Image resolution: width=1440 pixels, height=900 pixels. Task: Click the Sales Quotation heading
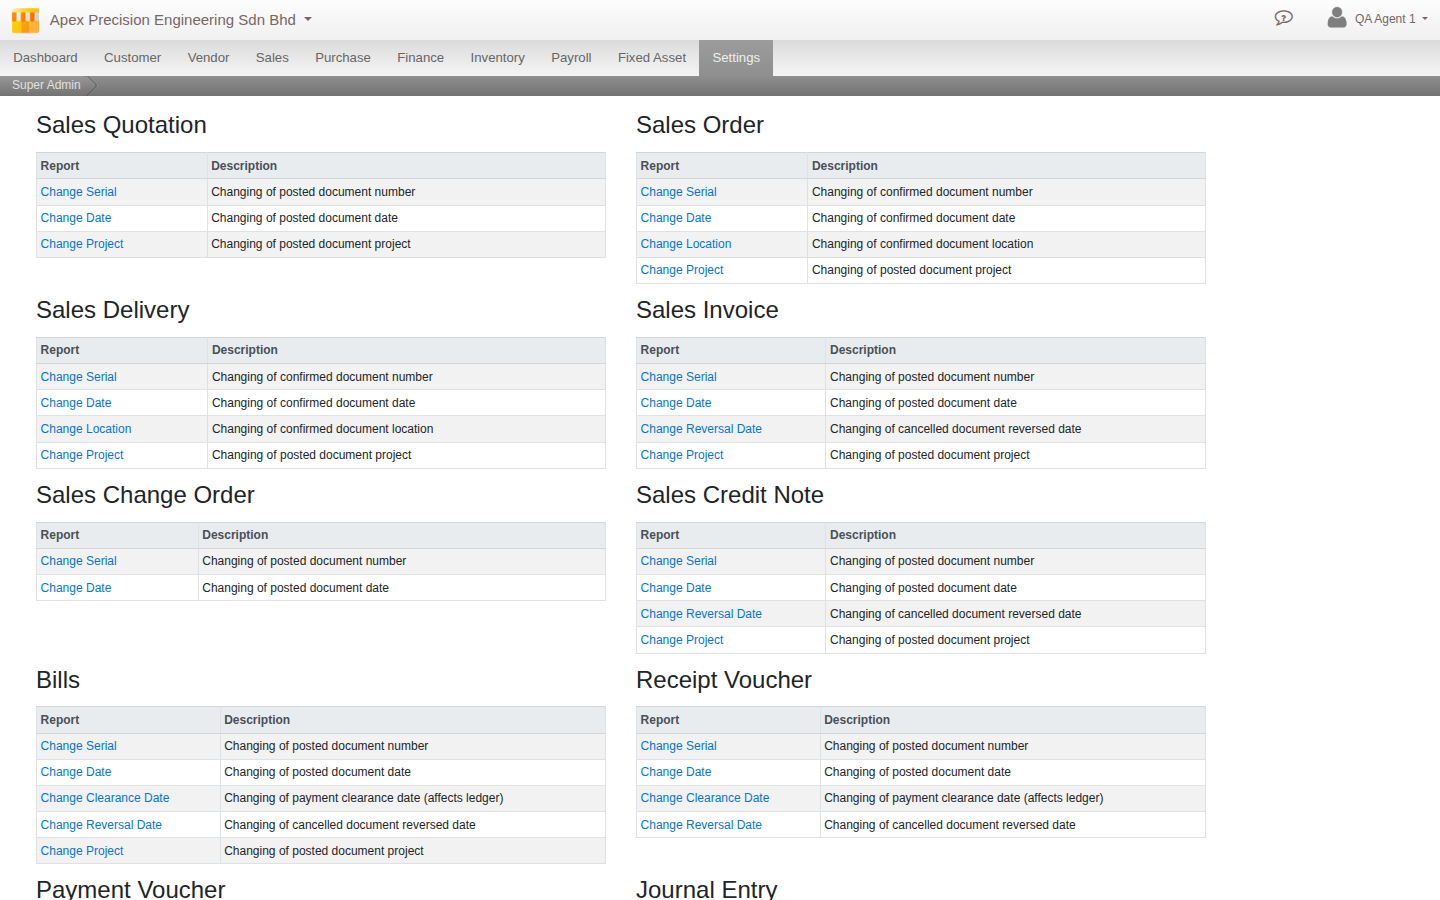121,125
